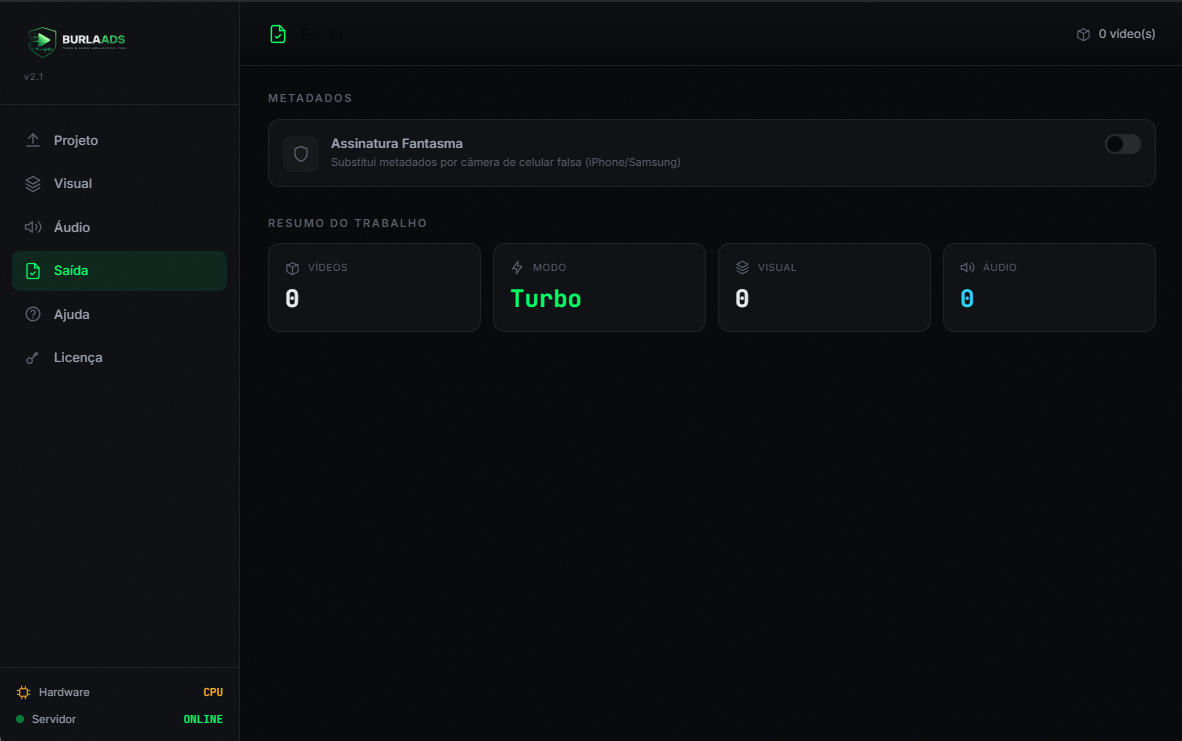
Task: Open the Licença section
Action: coord(119,358)
